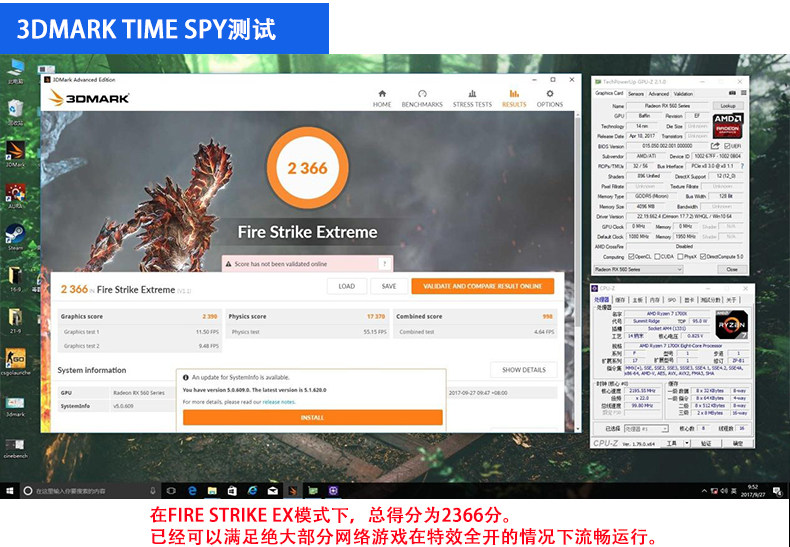Click the SHOW DETAILS button
The width and height of the screenshot is (790, 547).
523,370
